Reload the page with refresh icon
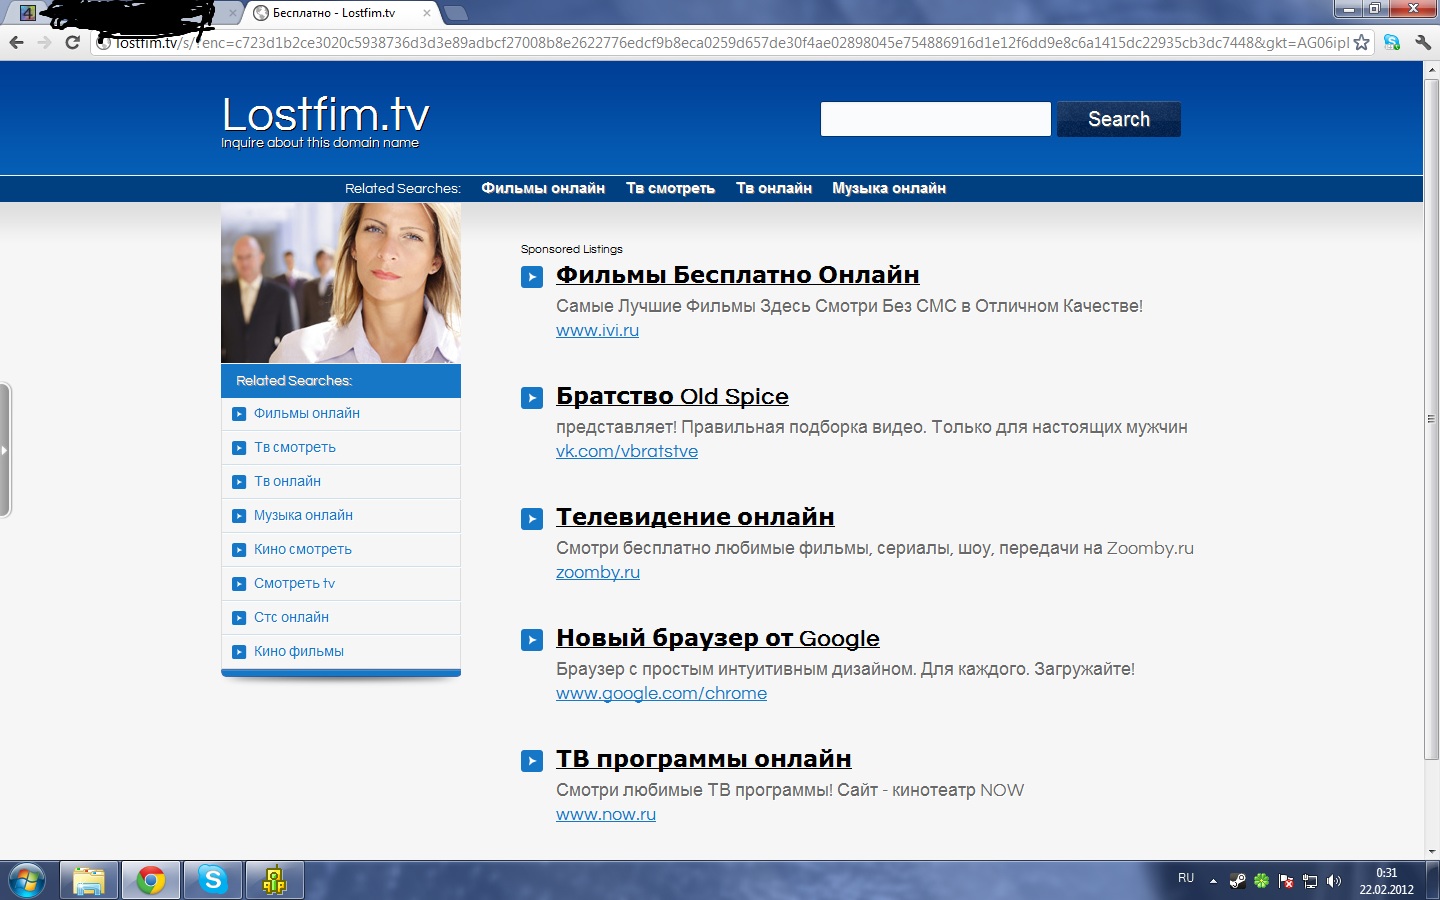The width and height of the screenshot is (1440, 900). pos(72,42)
